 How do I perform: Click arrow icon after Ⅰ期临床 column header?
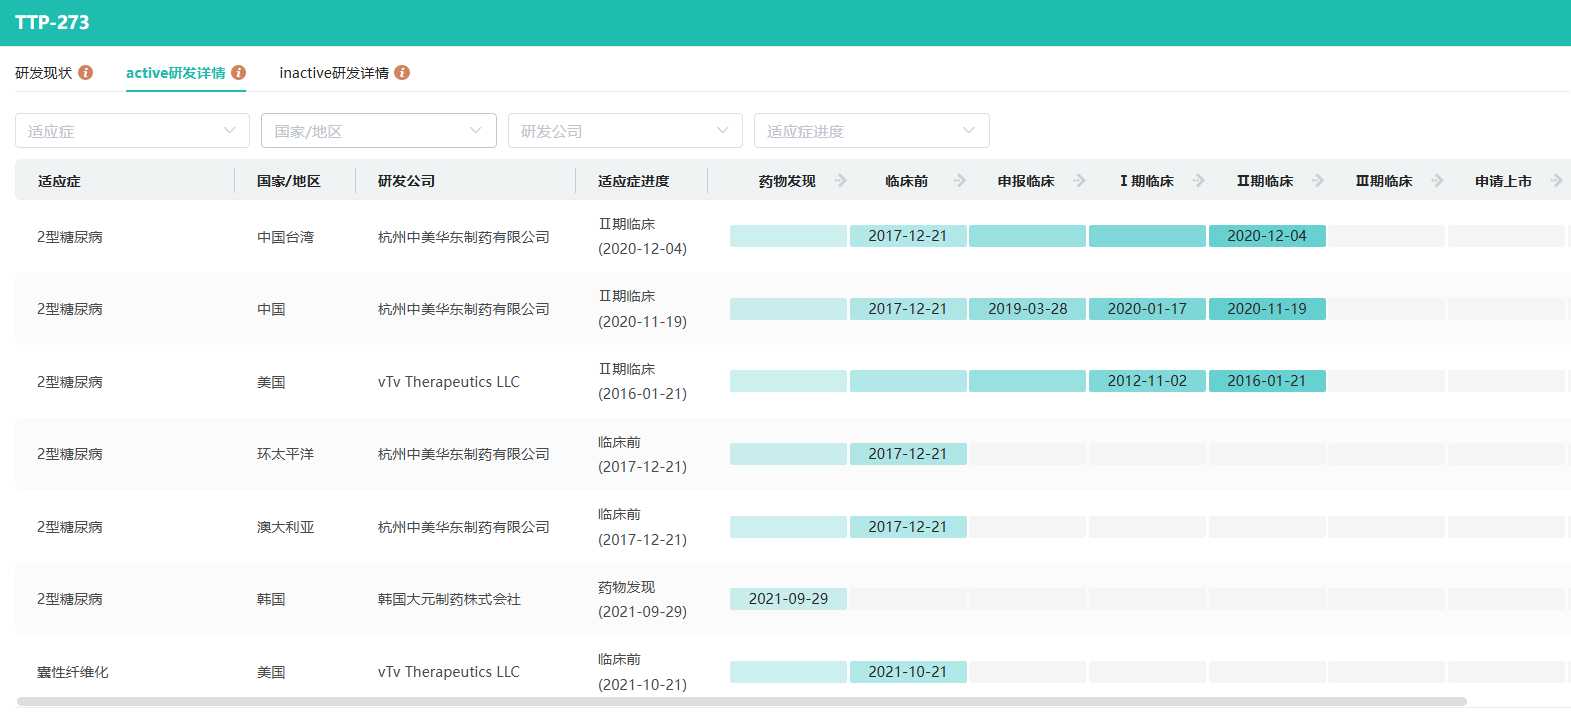point(1199,181)
